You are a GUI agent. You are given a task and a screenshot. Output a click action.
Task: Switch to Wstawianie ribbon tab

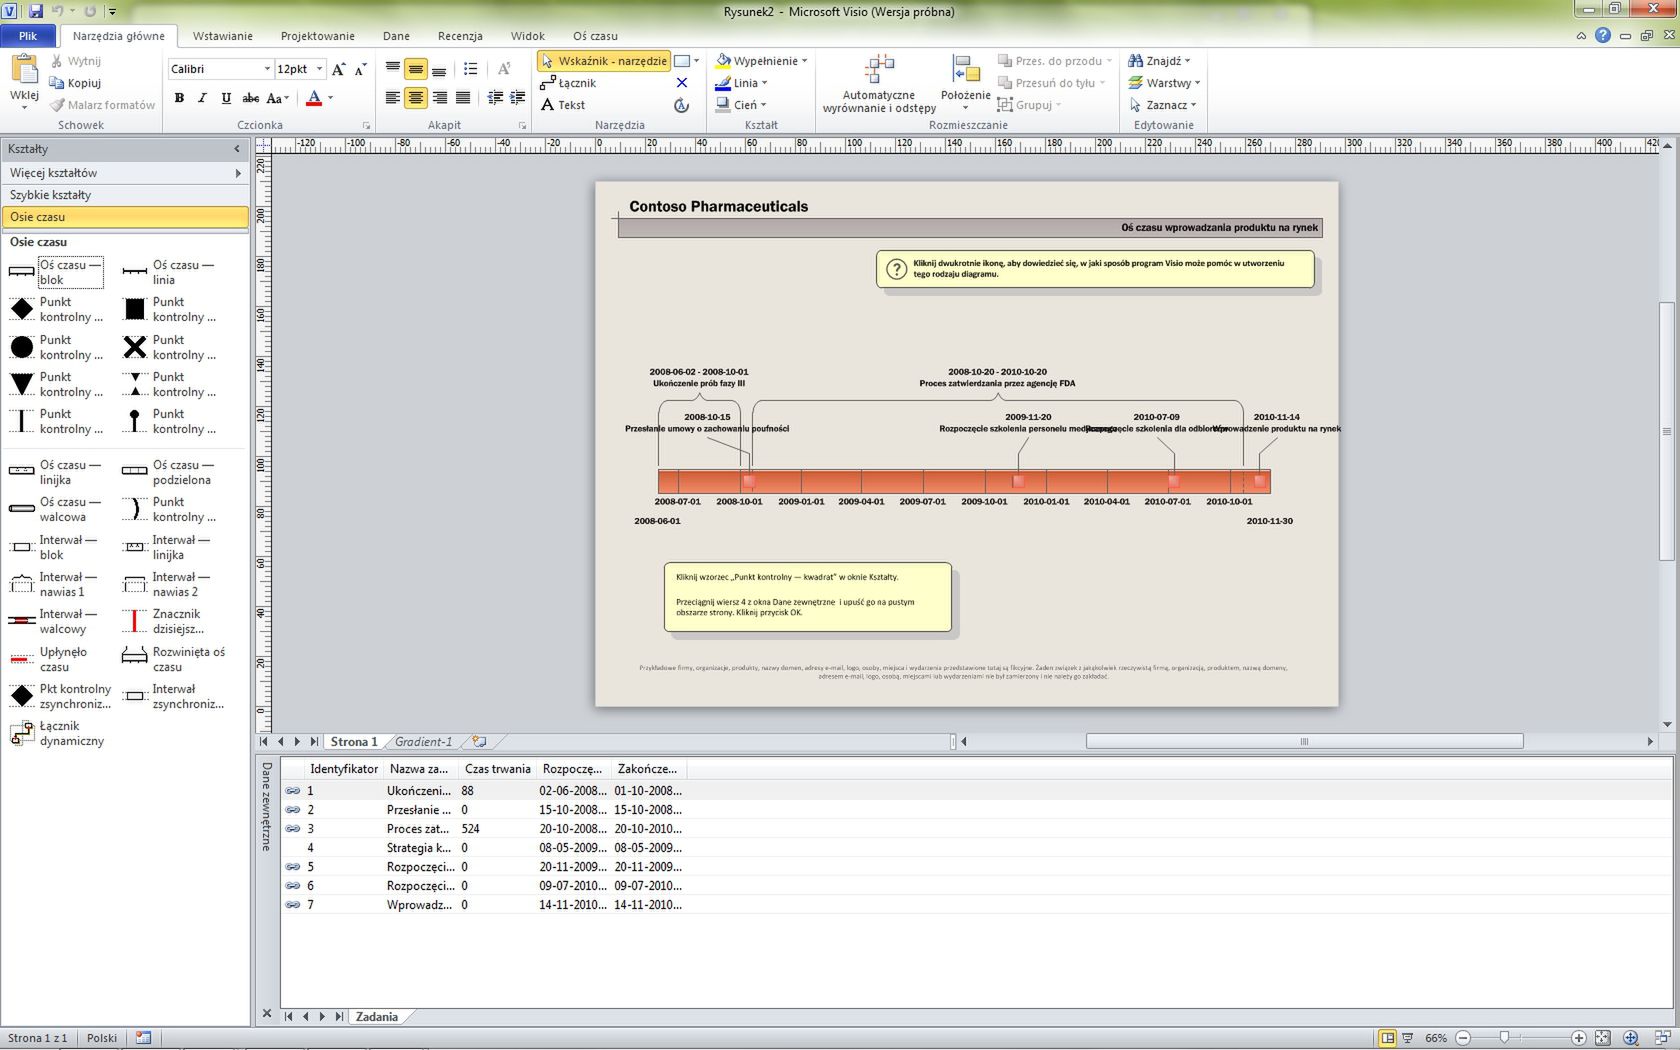pos(222,36)
